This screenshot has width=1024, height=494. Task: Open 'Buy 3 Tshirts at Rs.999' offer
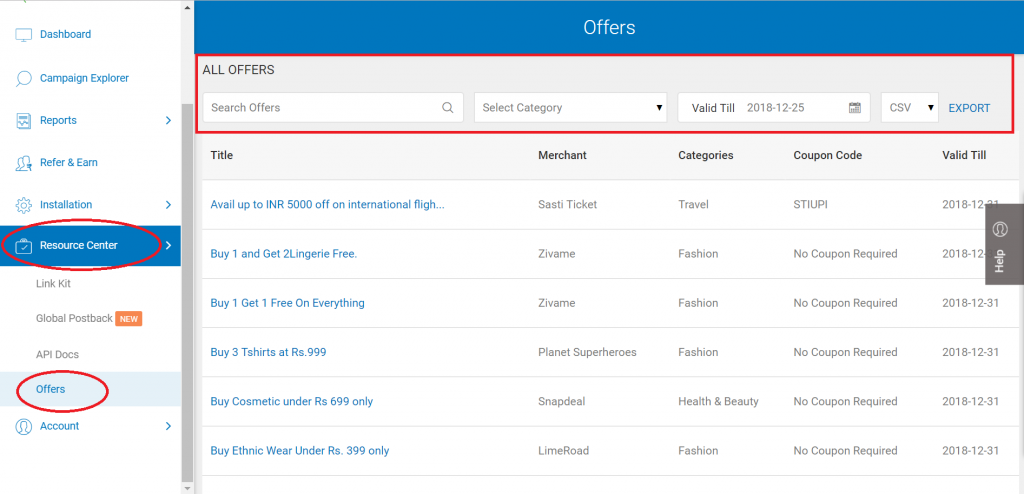(x=268, y=352)
